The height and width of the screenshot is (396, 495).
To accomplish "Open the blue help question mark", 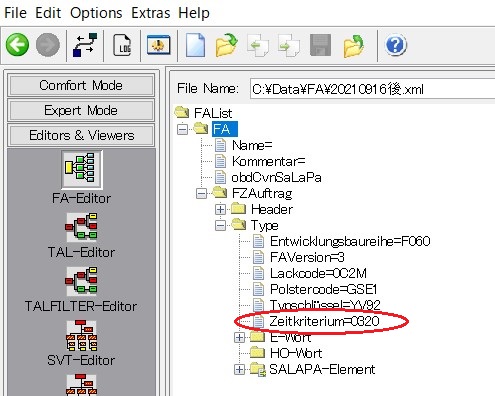I will click(396, 45).
